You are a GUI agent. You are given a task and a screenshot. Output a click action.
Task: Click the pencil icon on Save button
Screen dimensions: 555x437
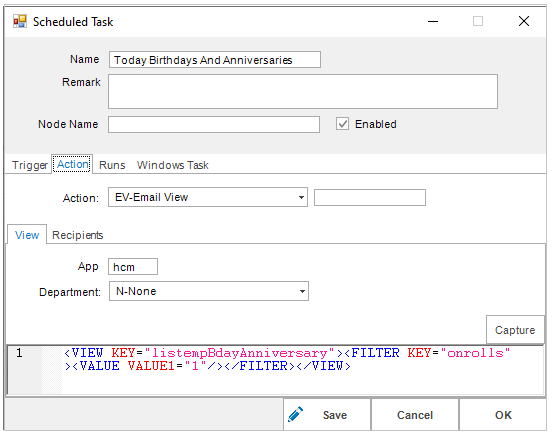[296, 414]
